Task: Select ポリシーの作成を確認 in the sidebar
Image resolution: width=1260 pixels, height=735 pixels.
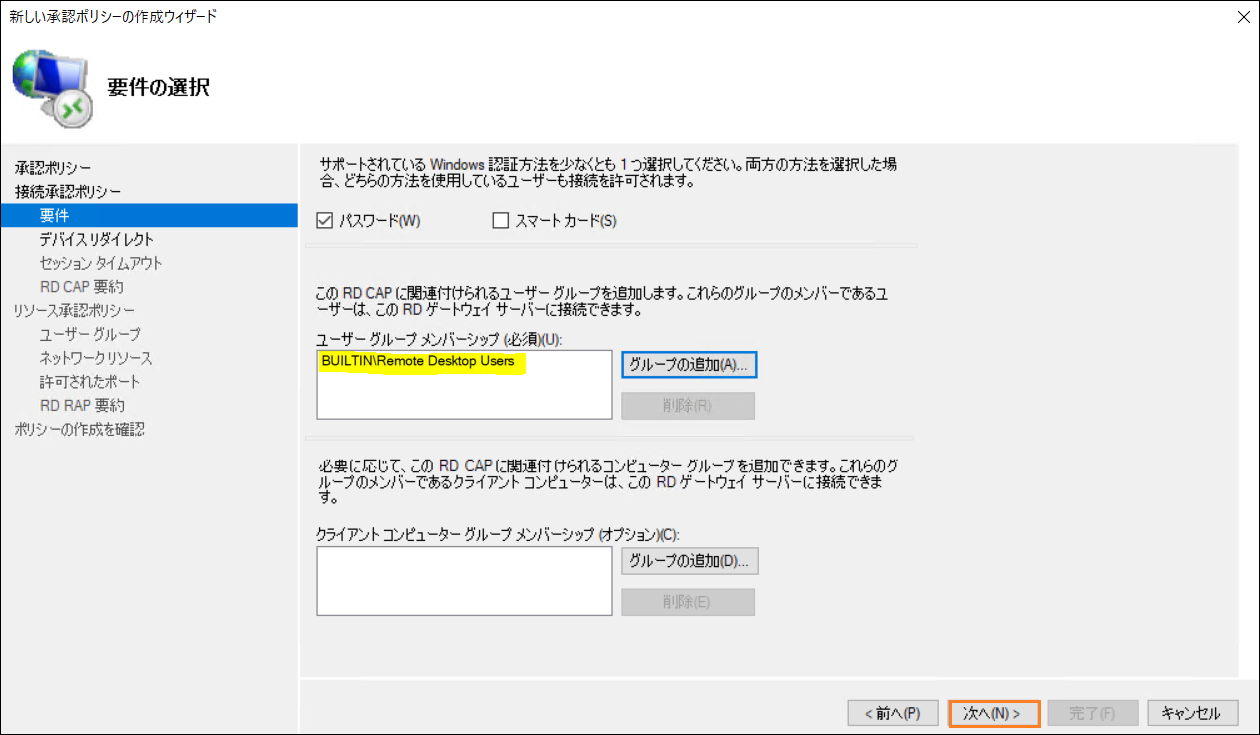Action: tap(80, 430)
